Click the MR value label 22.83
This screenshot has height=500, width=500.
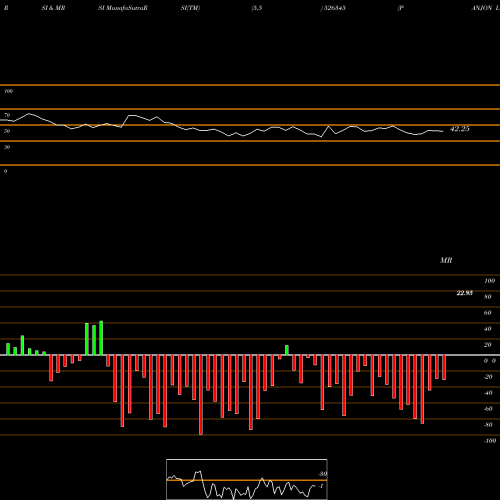click(464, 293)
